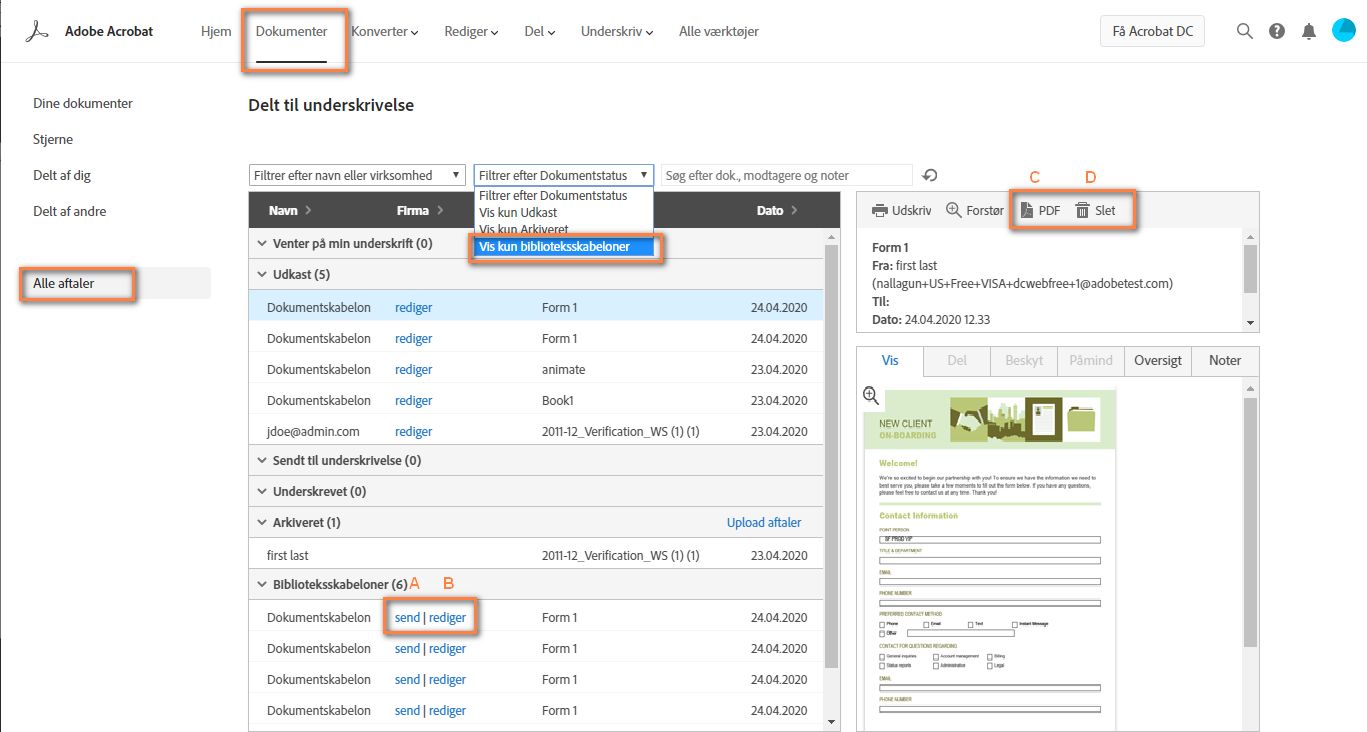Click rediger in jdoe@admin.com row
The height and width of the screenshot is (732, 1367).
click(414, 432)
